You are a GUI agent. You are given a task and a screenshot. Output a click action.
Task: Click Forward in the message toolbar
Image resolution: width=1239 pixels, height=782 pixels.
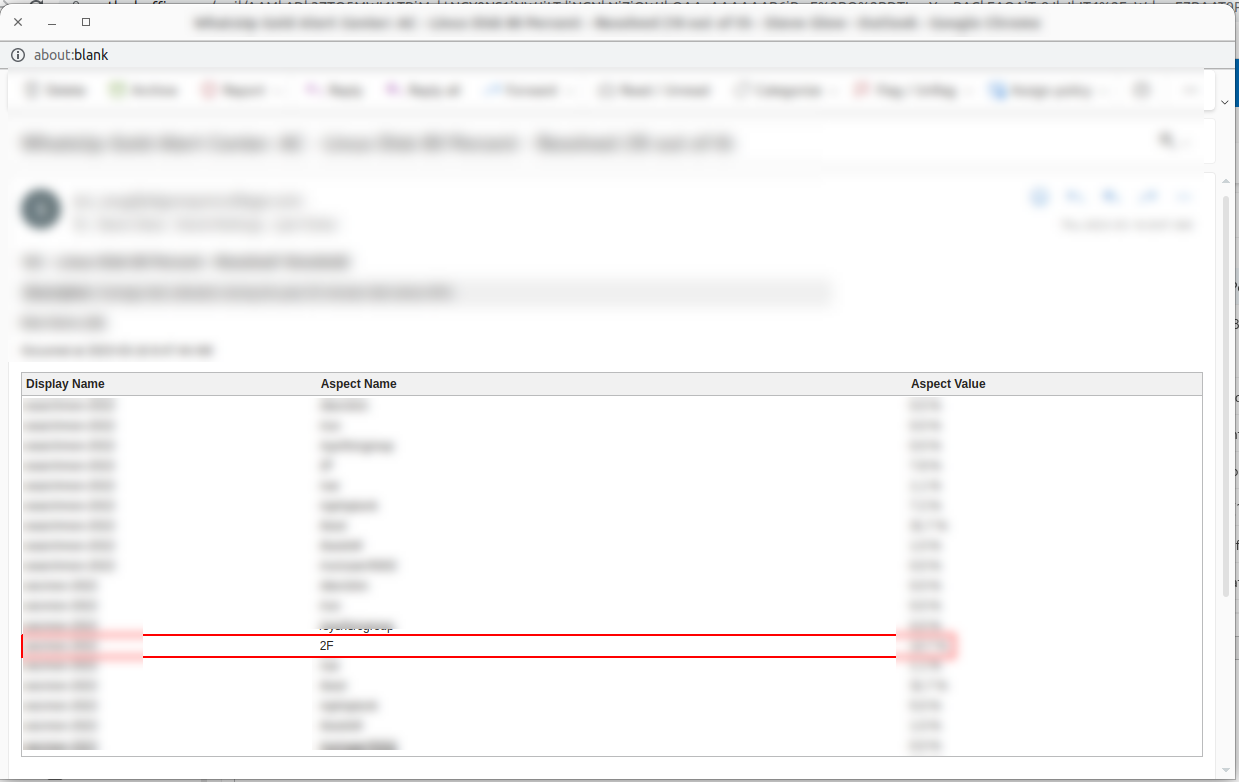coord(530,90)
